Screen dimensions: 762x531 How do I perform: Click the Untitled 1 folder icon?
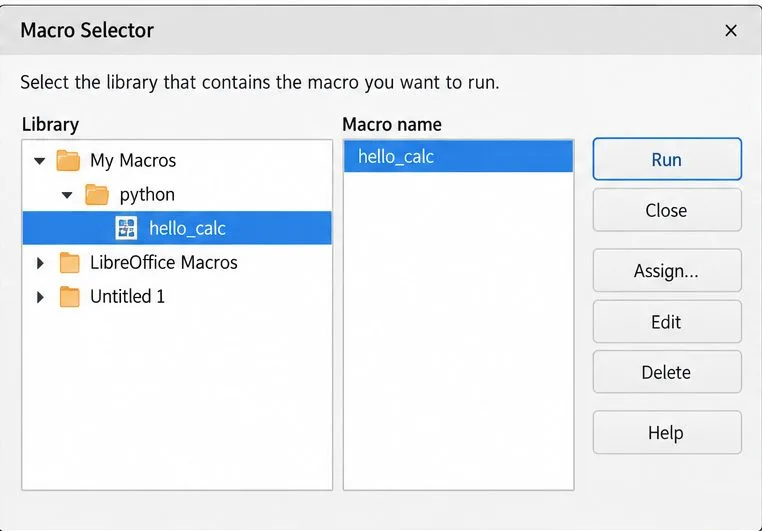69,297
